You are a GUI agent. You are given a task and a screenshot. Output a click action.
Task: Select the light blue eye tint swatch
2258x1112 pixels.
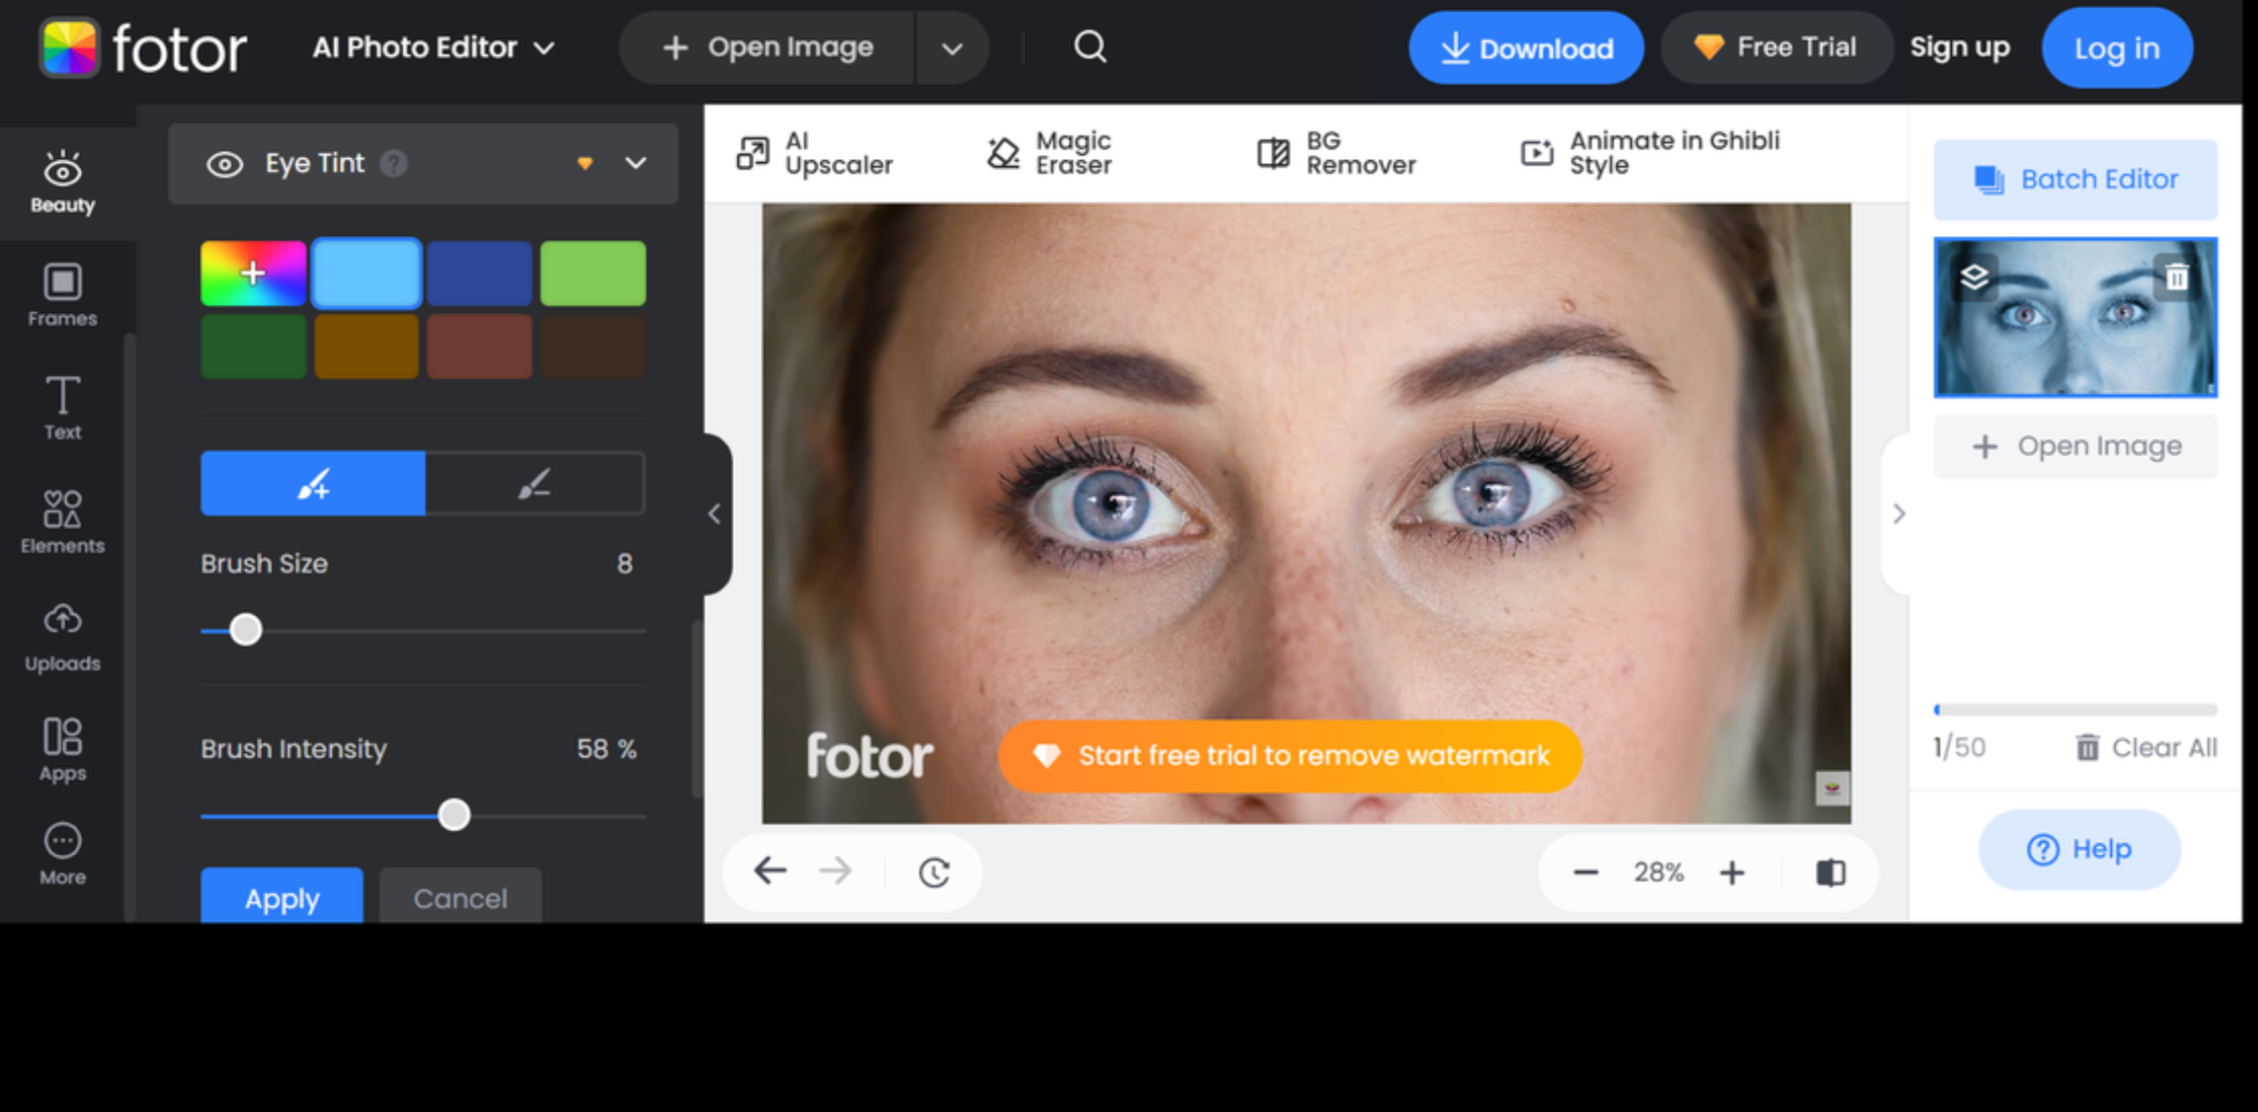366,271
